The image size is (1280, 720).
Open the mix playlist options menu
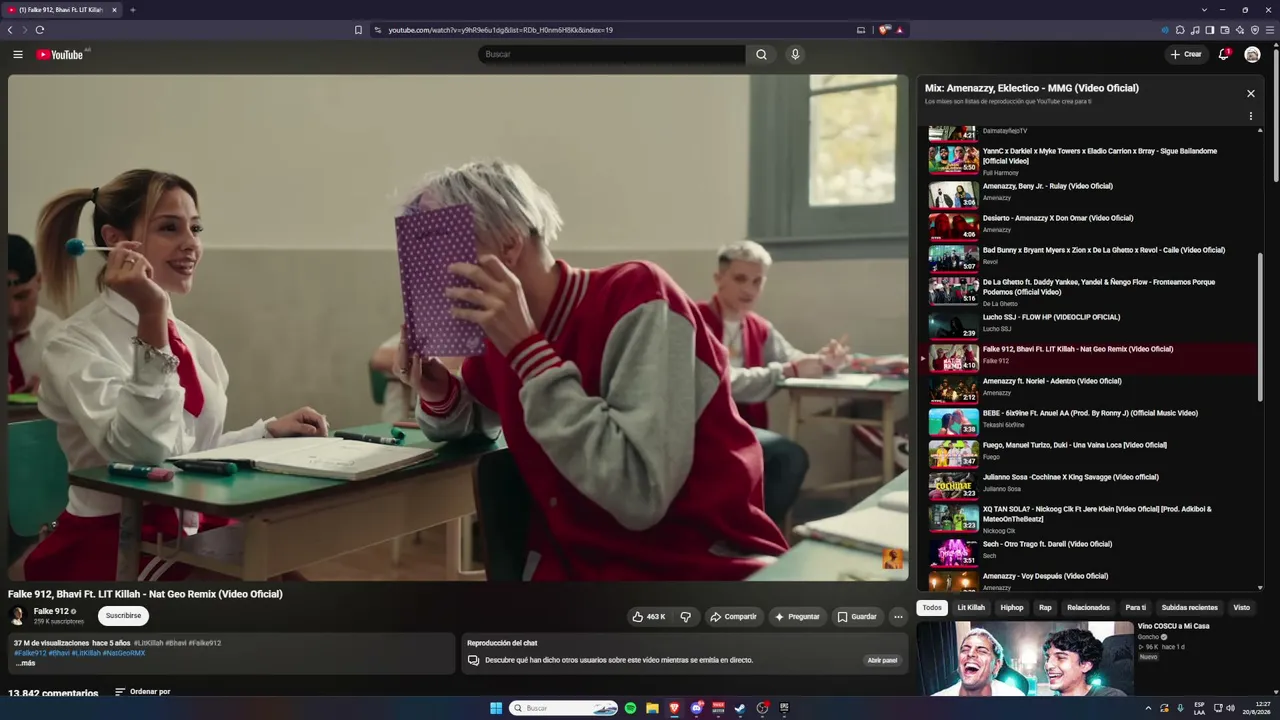click(x=1250, y=116)
